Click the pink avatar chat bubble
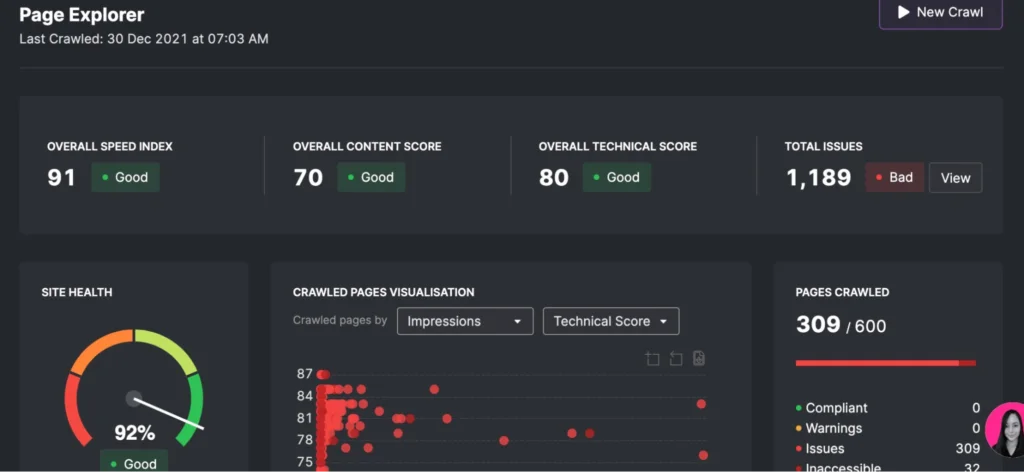Image resolution: width=1024 pixels, height=472 pixels. [x=1003, y=431]
